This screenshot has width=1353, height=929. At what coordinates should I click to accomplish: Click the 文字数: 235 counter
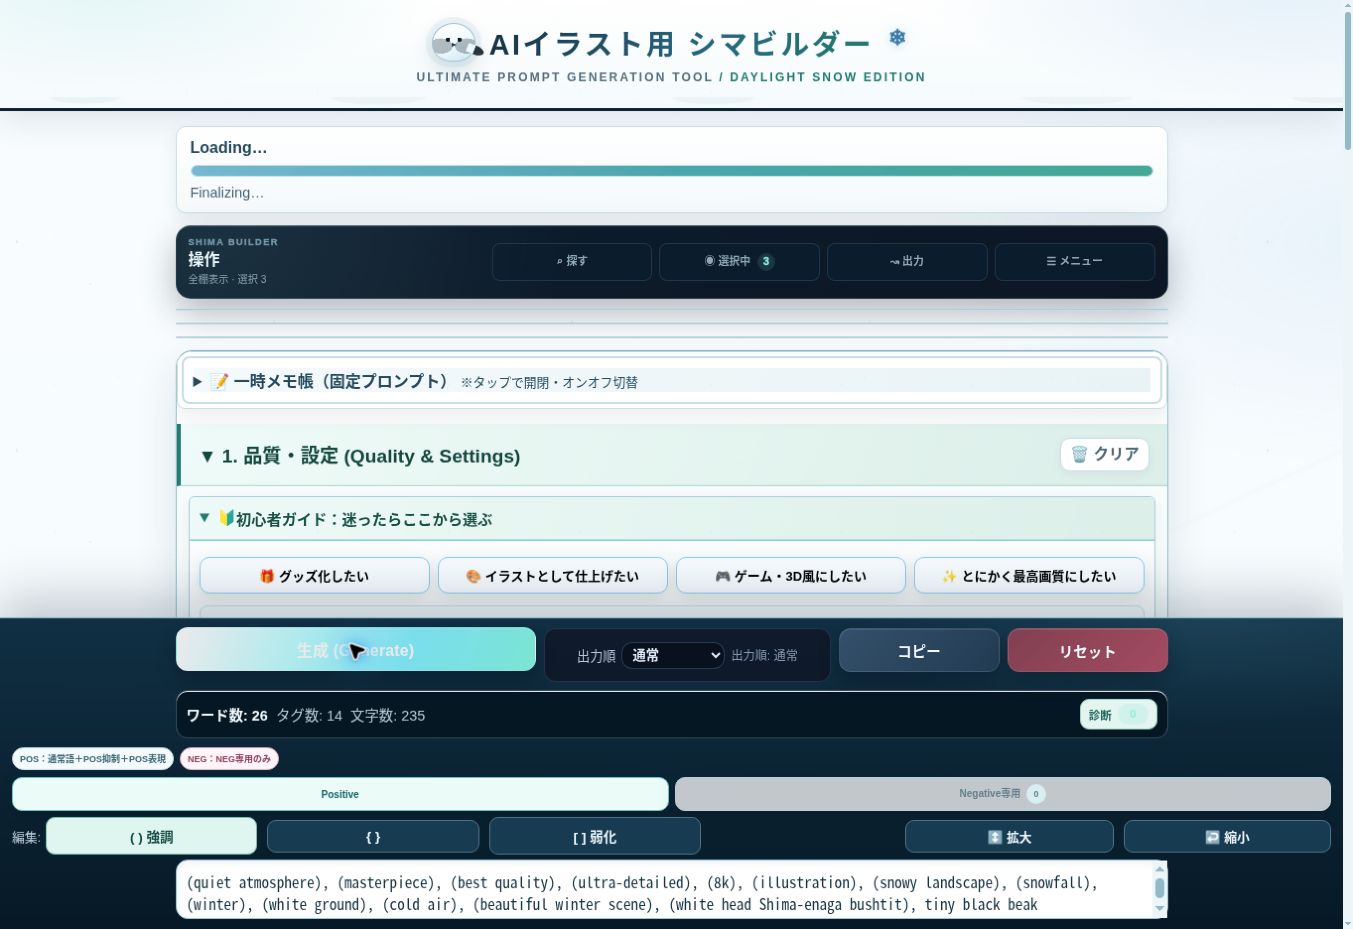(387, 716)
